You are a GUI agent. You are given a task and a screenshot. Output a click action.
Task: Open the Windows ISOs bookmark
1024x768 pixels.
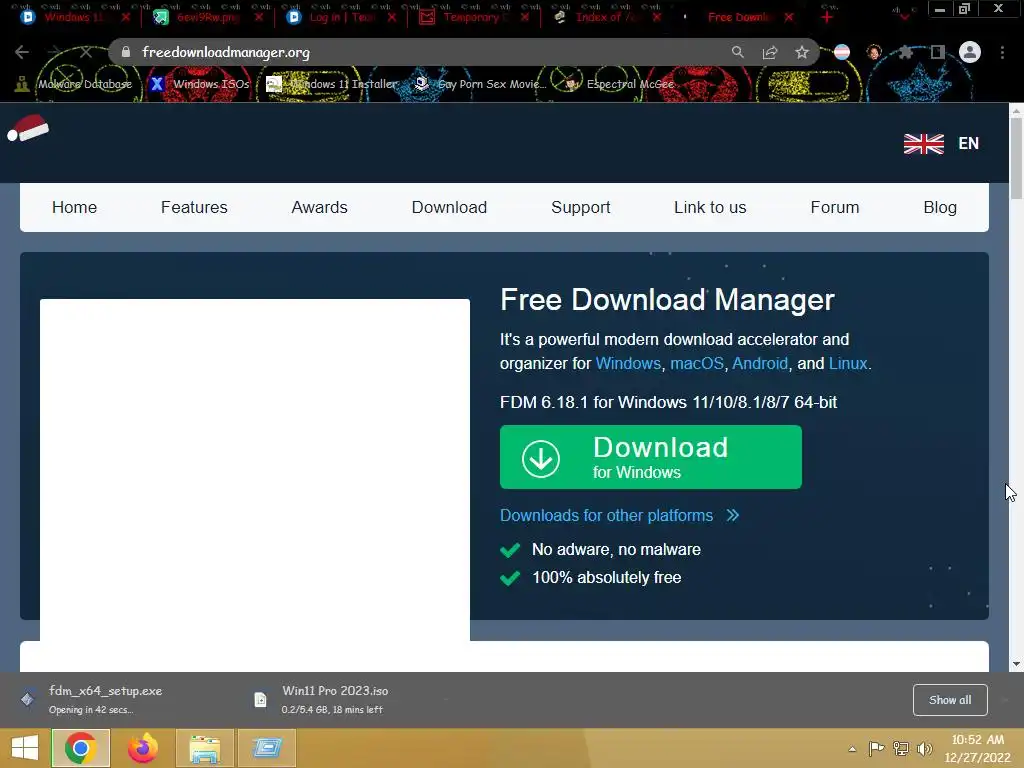pos(199,84)
